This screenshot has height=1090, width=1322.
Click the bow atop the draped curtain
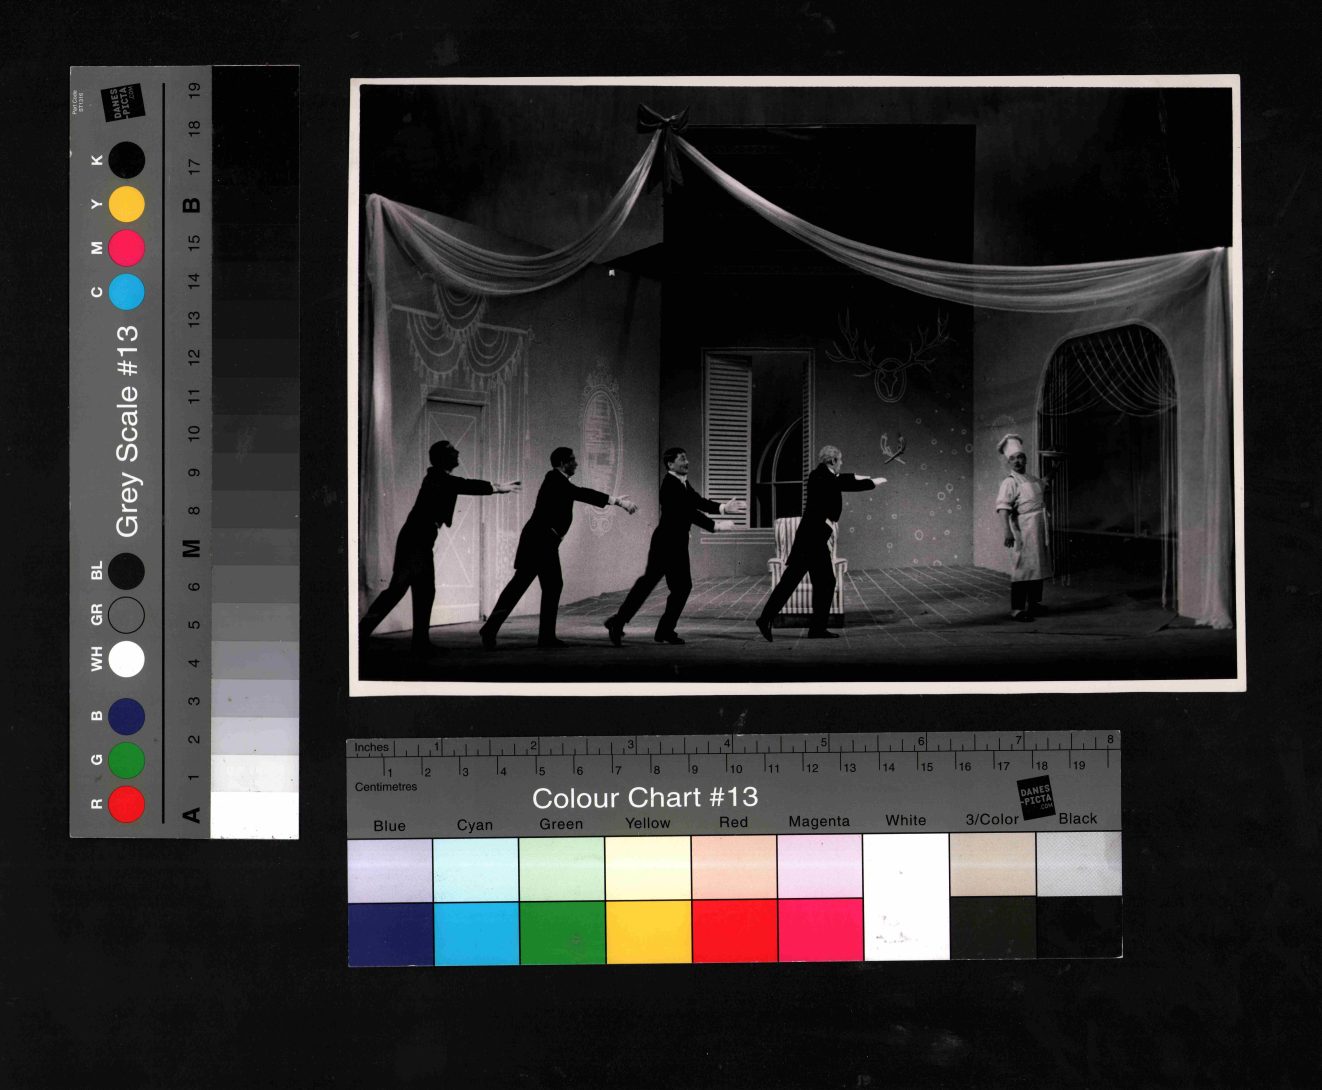(x=663, y=120)
